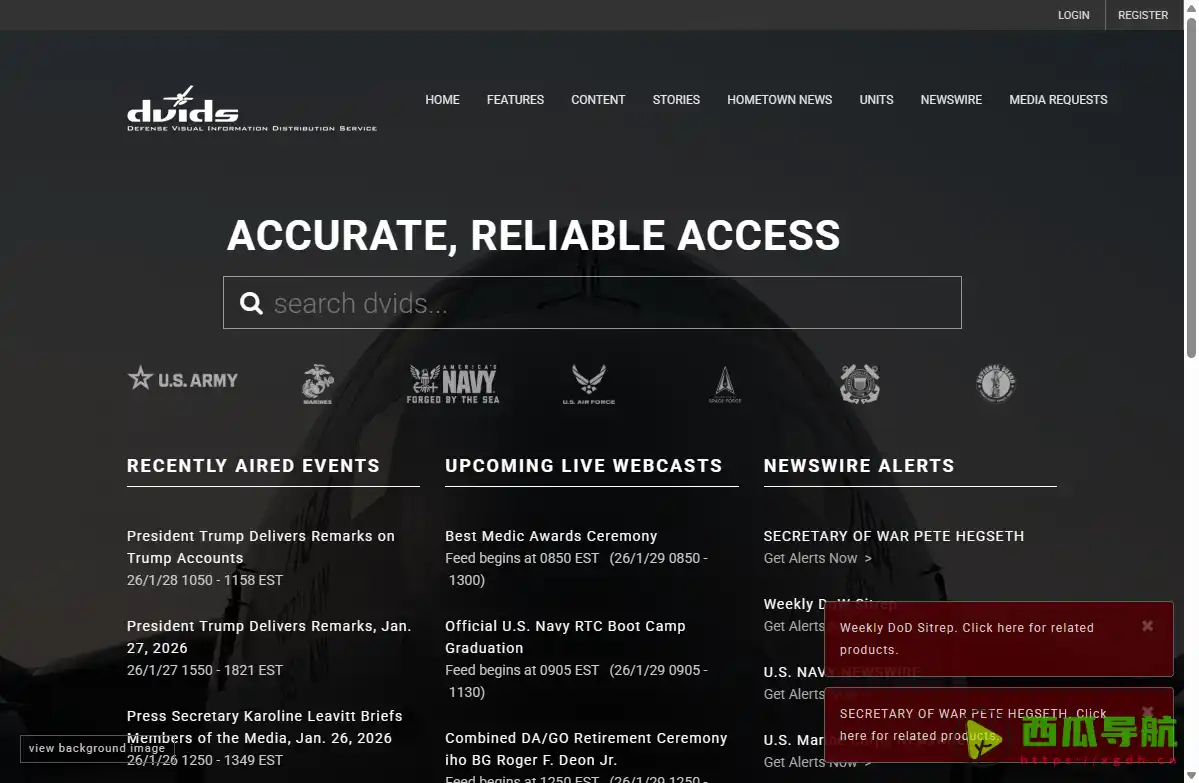This screenshot has height=783, width=1199.
Task: Open Media Requests in navigation
Action: [x=1058, y=100]
